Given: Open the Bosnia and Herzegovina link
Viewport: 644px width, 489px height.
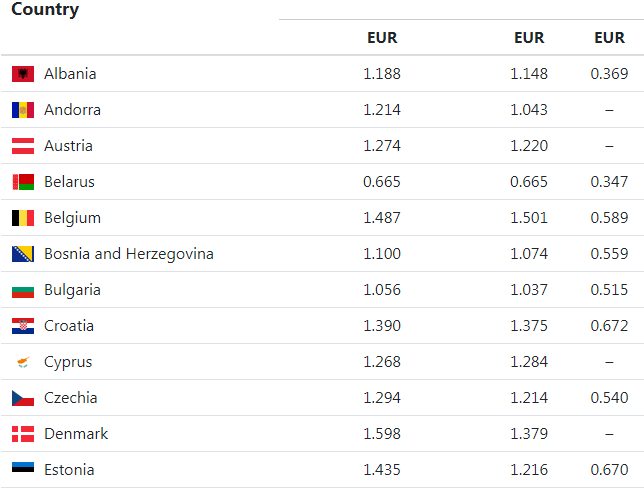Looking at the screenshot, I should point(128,254).
